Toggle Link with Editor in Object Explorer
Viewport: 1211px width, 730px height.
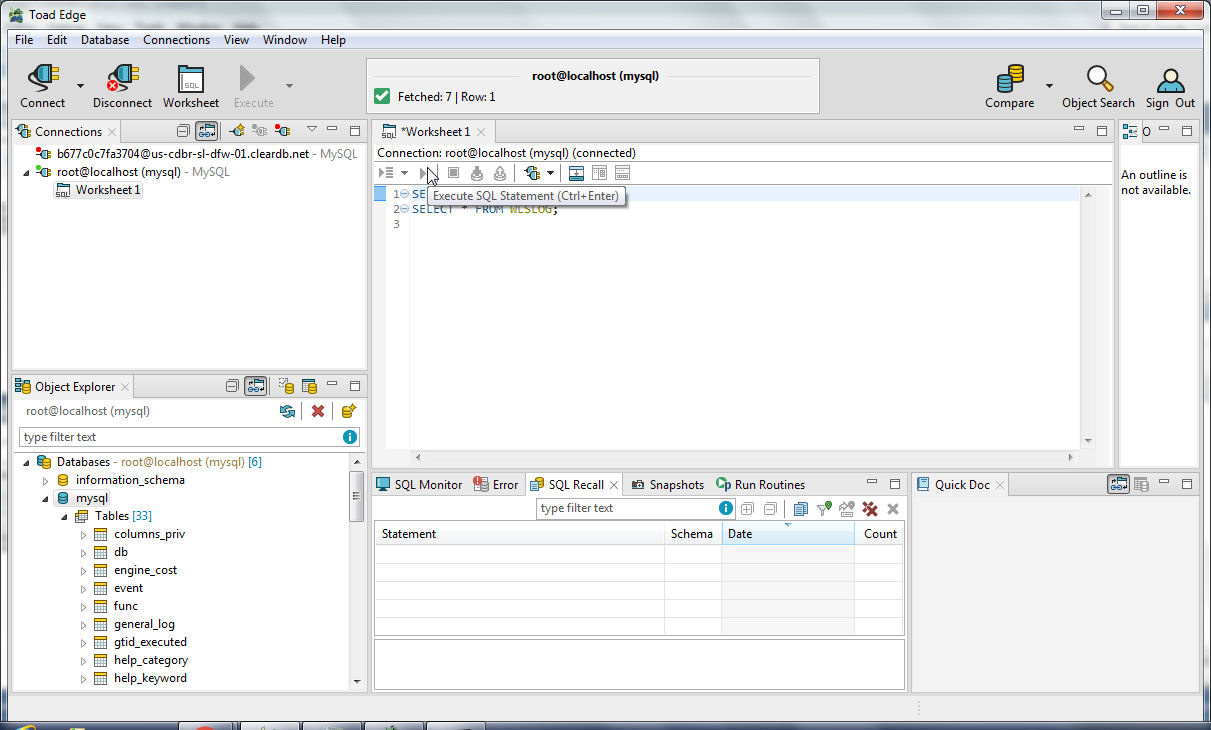[x=256, y=386]
